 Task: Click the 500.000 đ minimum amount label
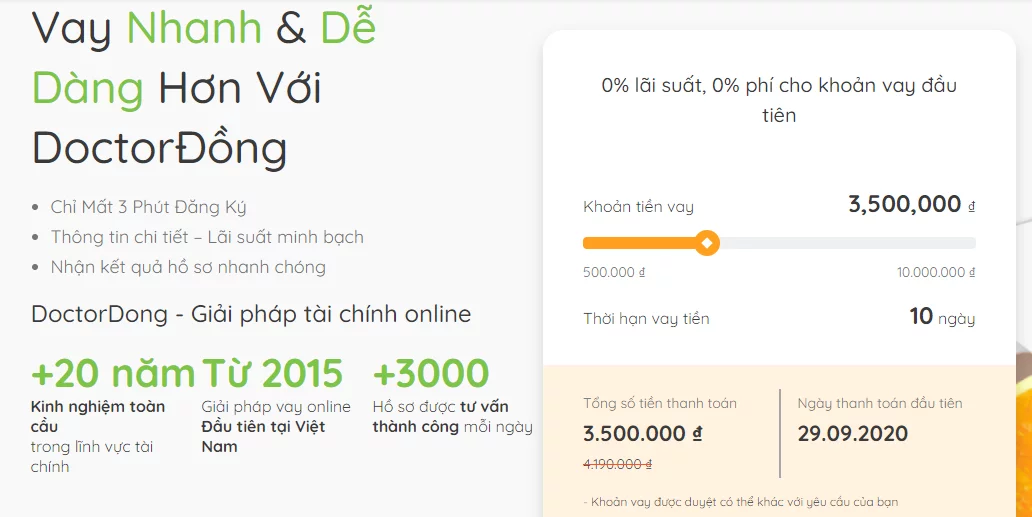614,272
